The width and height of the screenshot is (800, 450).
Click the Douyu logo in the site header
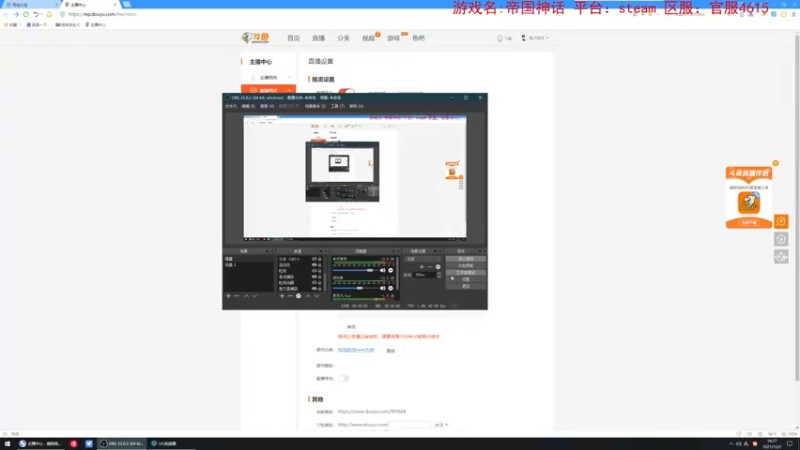pyautogui.click(x=255, y=38)
